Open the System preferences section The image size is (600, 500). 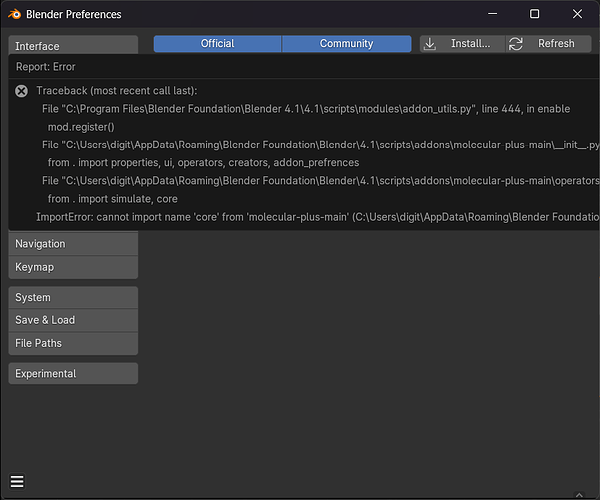pos(73,298)
